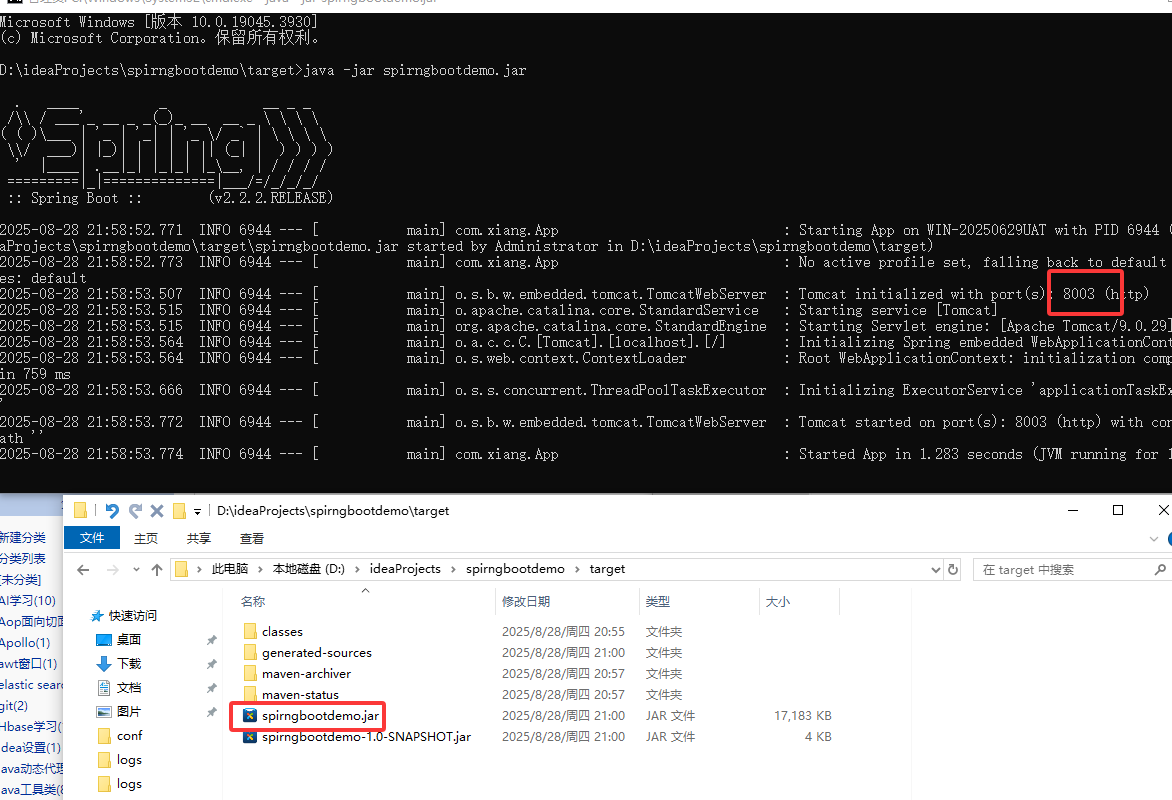The image size is (1172, 800).
Task: Click the undo icon in Explorer title bar
Action: [112, 511]
